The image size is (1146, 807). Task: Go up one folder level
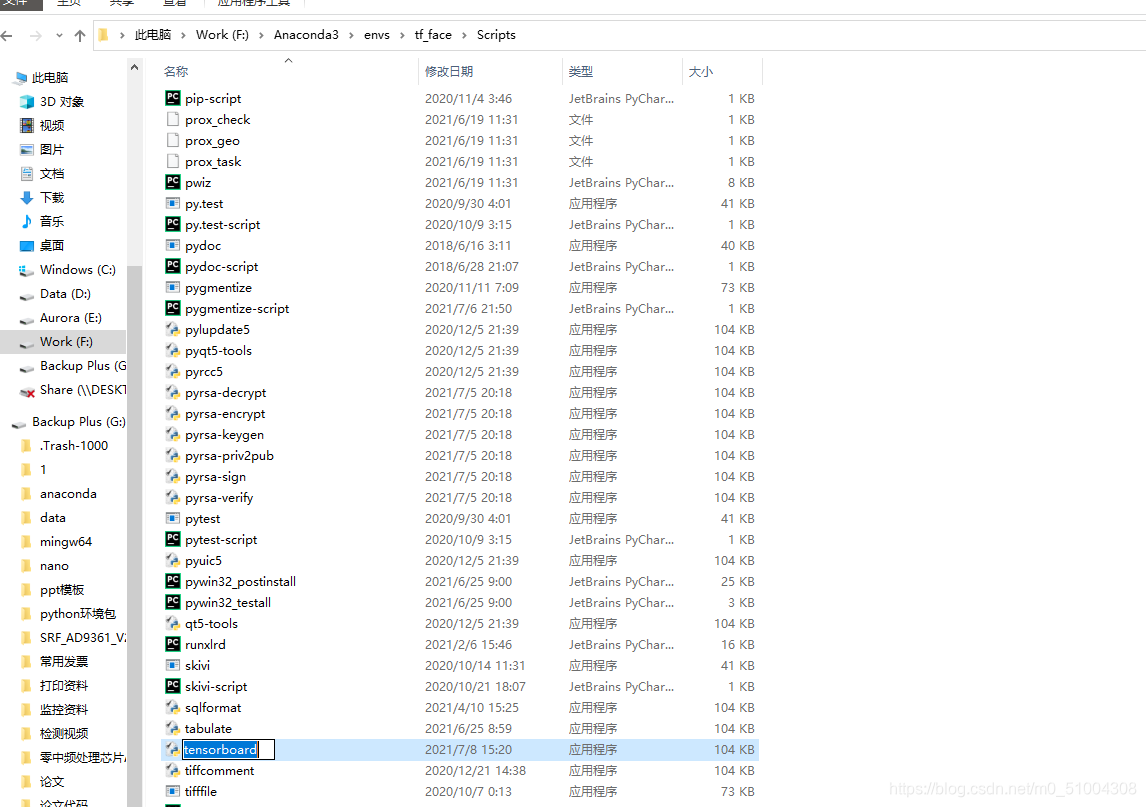pos(80,35)
